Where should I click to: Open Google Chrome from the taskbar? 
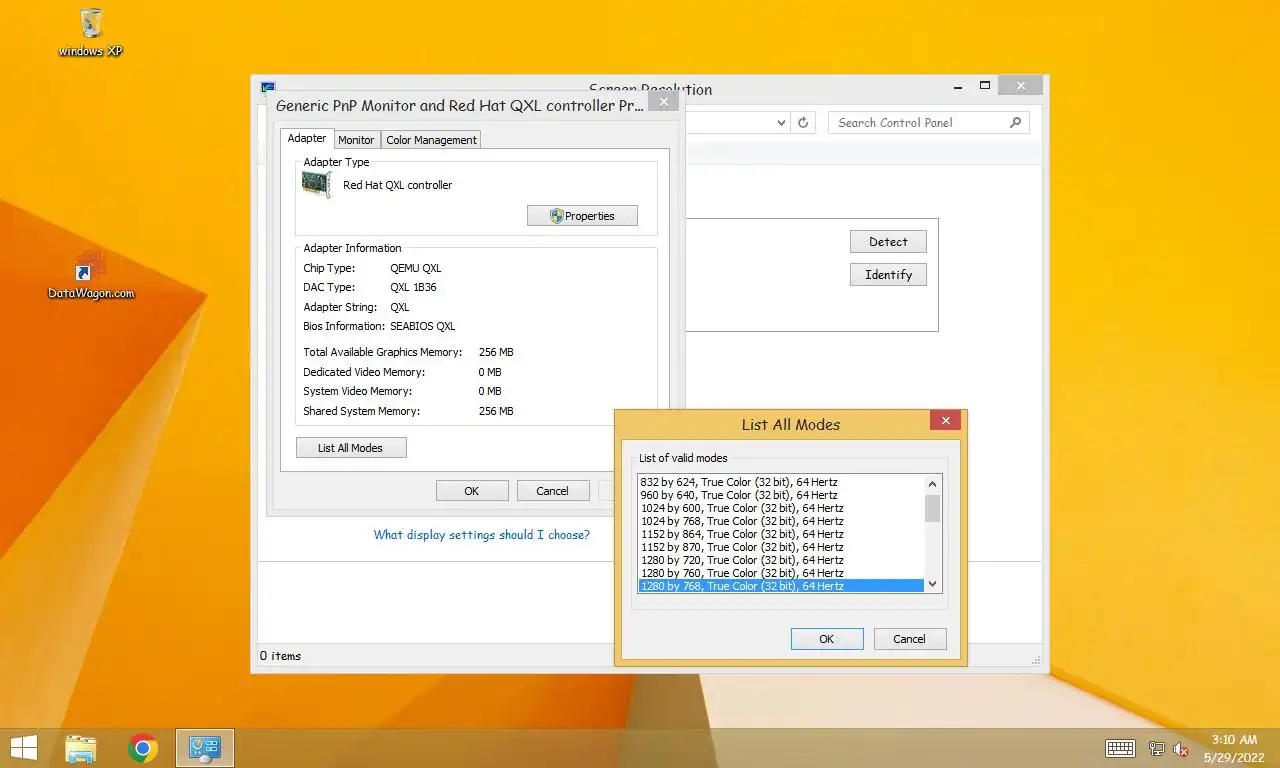tap(143, 748)
